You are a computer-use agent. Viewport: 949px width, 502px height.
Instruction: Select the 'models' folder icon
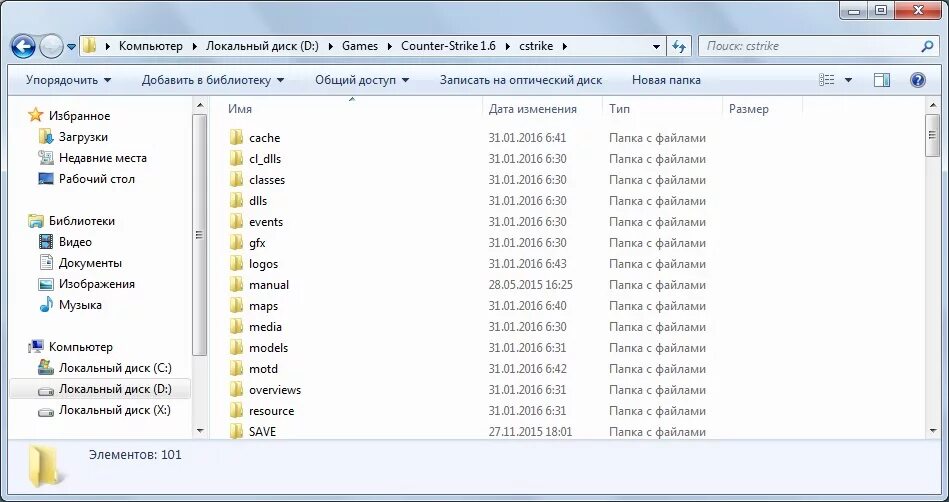pyautogui.click(x=237, y=348)
